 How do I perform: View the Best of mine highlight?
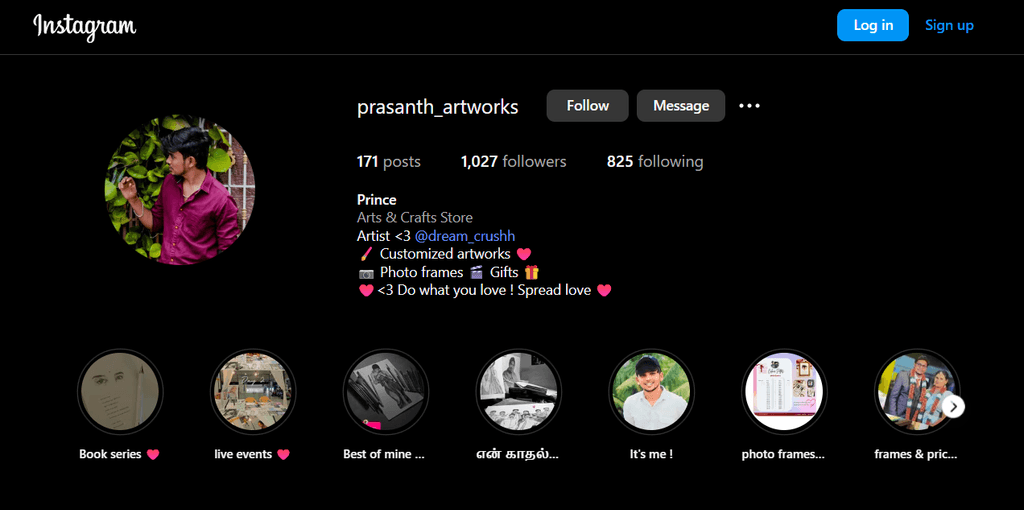(x=386, y=391)
